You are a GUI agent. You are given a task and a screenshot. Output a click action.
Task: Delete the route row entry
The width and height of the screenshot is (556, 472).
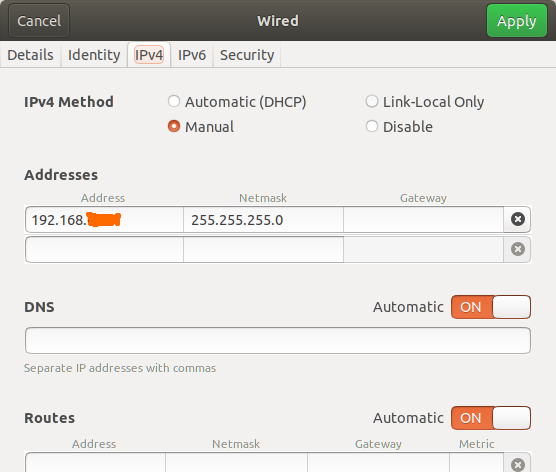pos(517,464)
